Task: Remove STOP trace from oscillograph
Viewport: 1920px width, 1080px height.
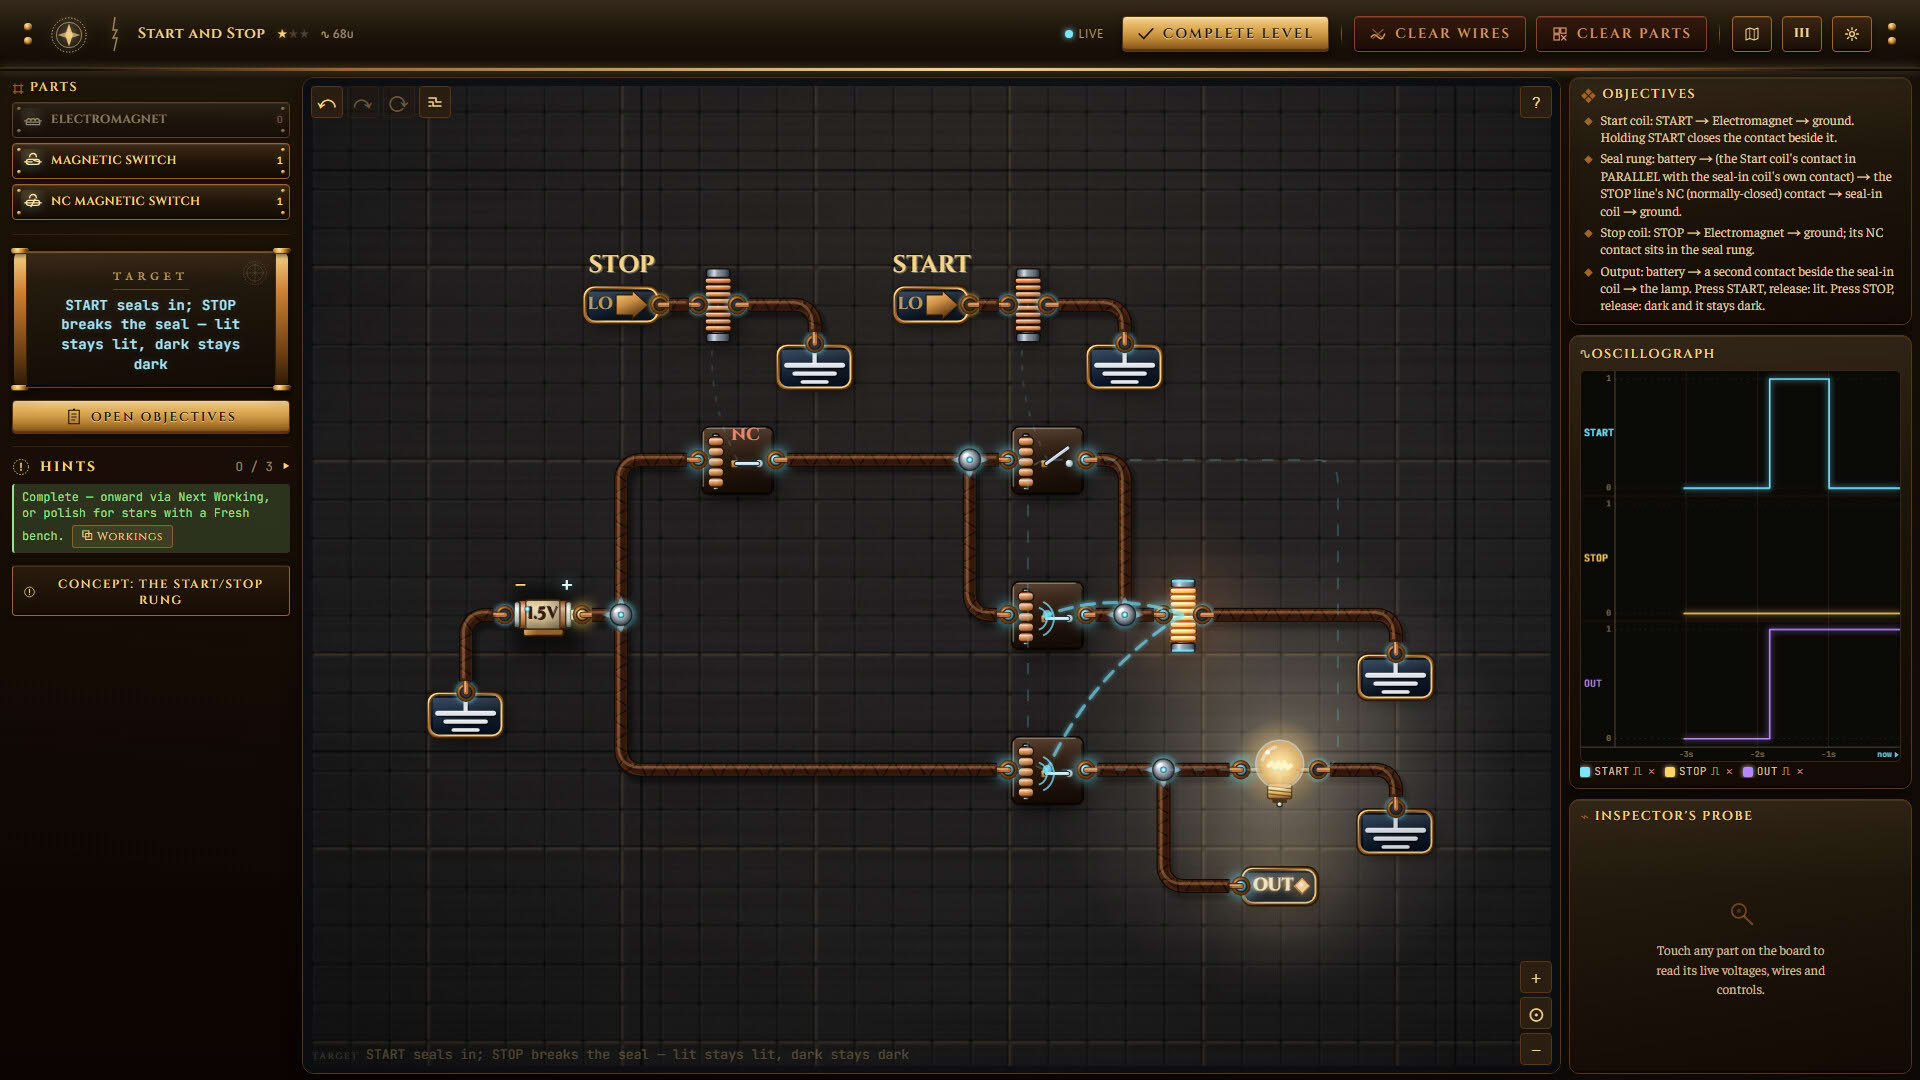Action: point(1729,772)
